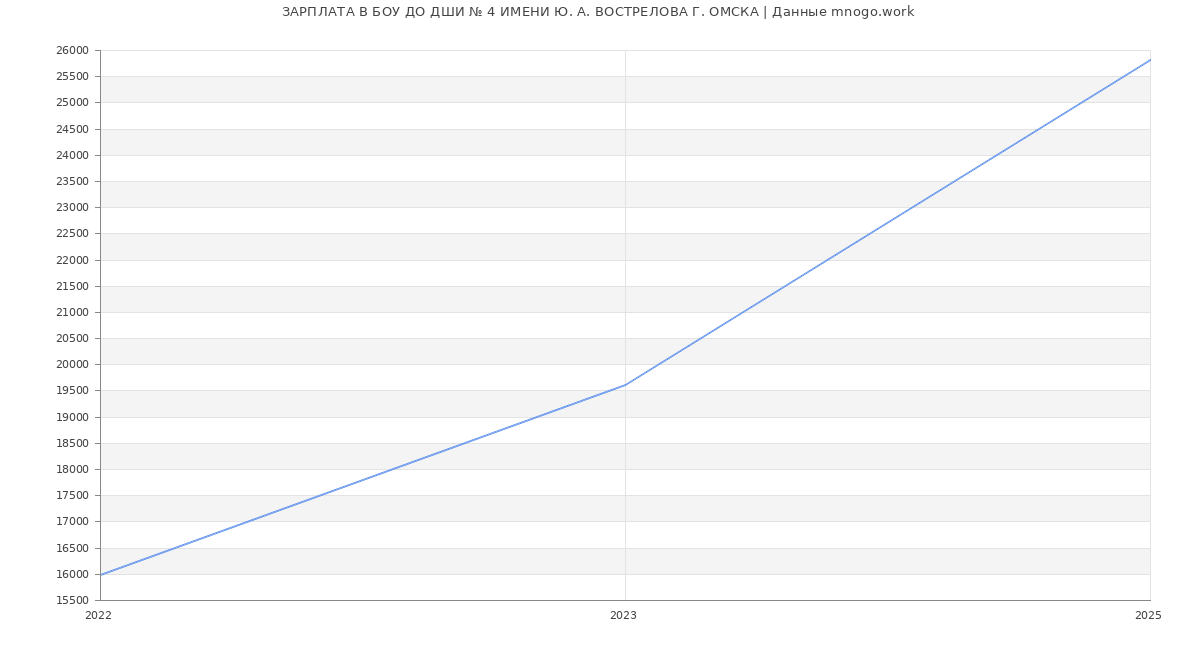Select the line's end point at 2025
Viewport: 1200px width, 650px height.
[x=1149, y=60]
